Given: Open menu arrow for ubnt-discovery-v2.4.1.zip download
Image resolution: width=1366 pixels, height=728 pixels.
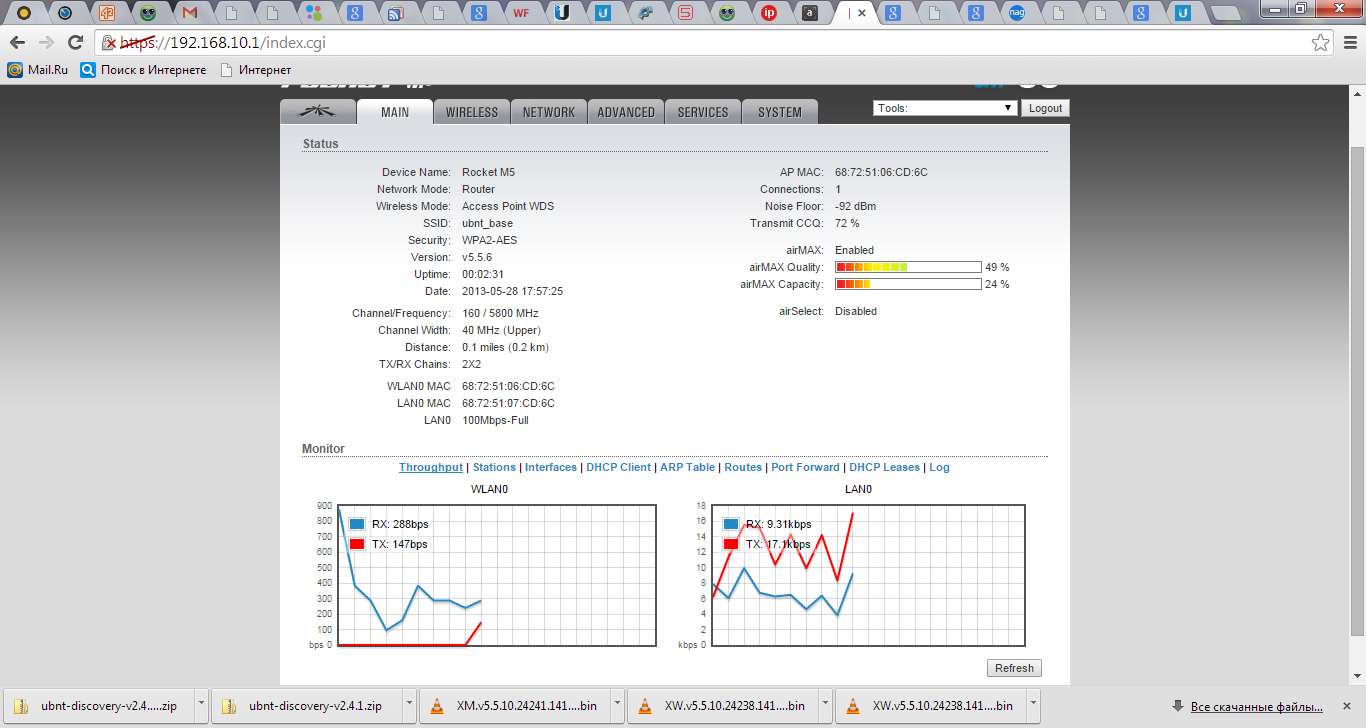Looking at the screenshot, I should (x=407, y=706).
